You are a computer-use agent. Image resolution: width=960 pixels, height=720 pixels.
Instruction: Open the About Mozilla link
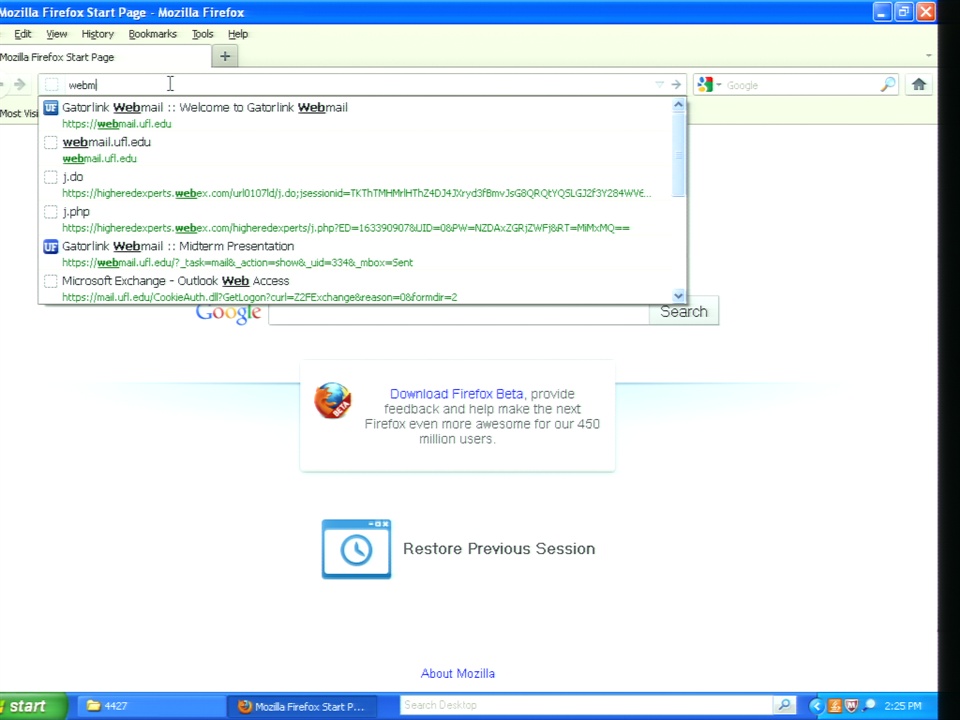pyautogui.click(x=458, y=673)
